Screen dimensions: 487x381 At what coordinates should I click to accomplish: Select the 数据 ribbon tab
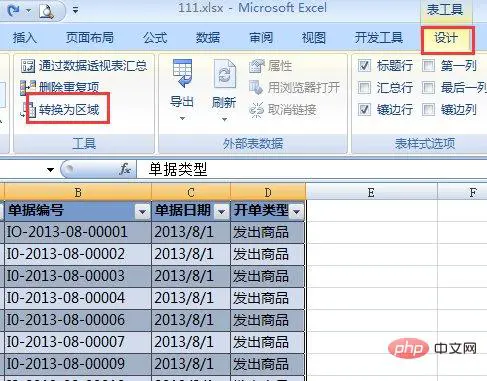(x=208, y=38)
